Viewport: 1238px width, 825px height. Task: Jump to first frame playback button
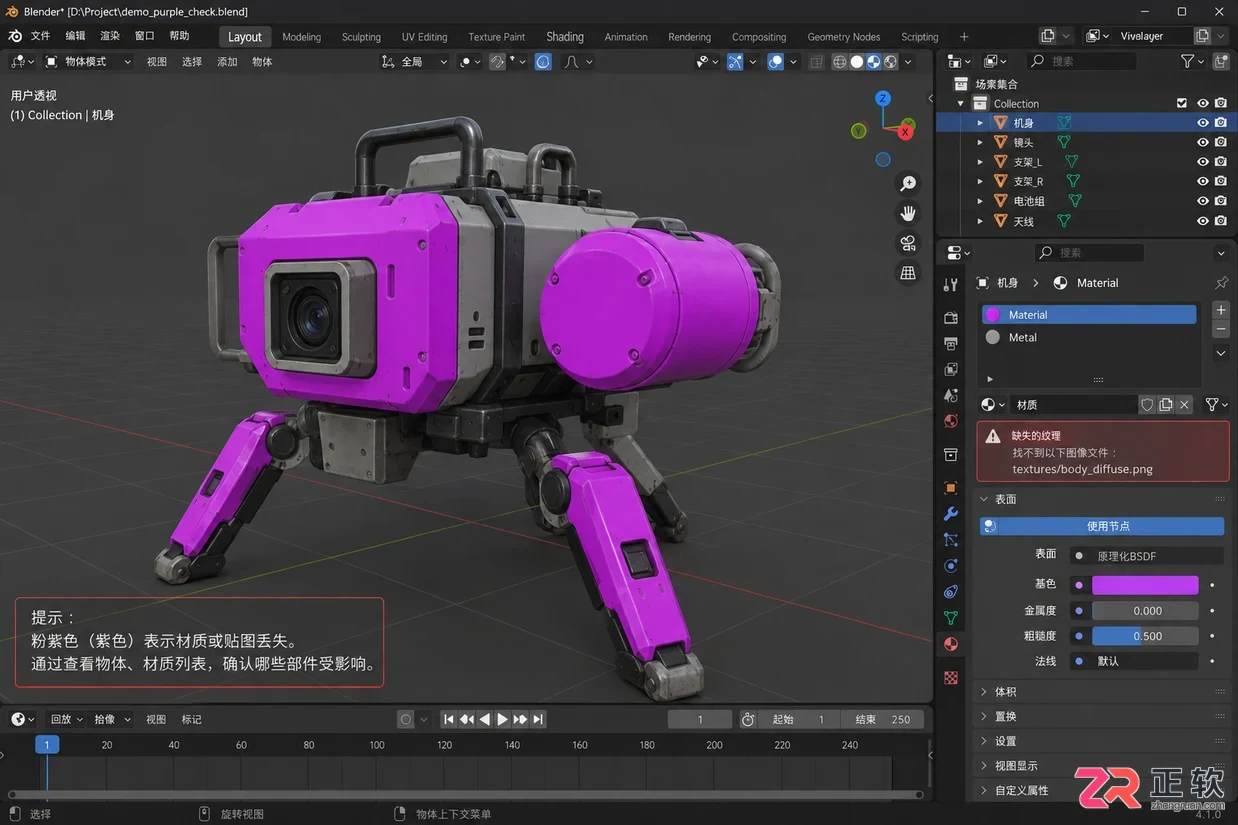449,719
